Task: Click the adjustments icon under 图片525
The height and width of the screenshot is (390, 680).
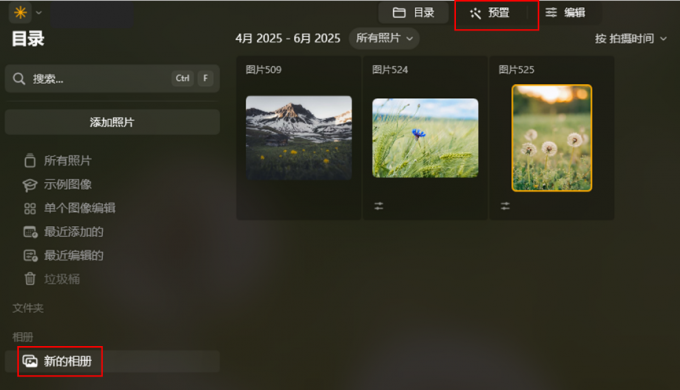Action: [505, 206]
